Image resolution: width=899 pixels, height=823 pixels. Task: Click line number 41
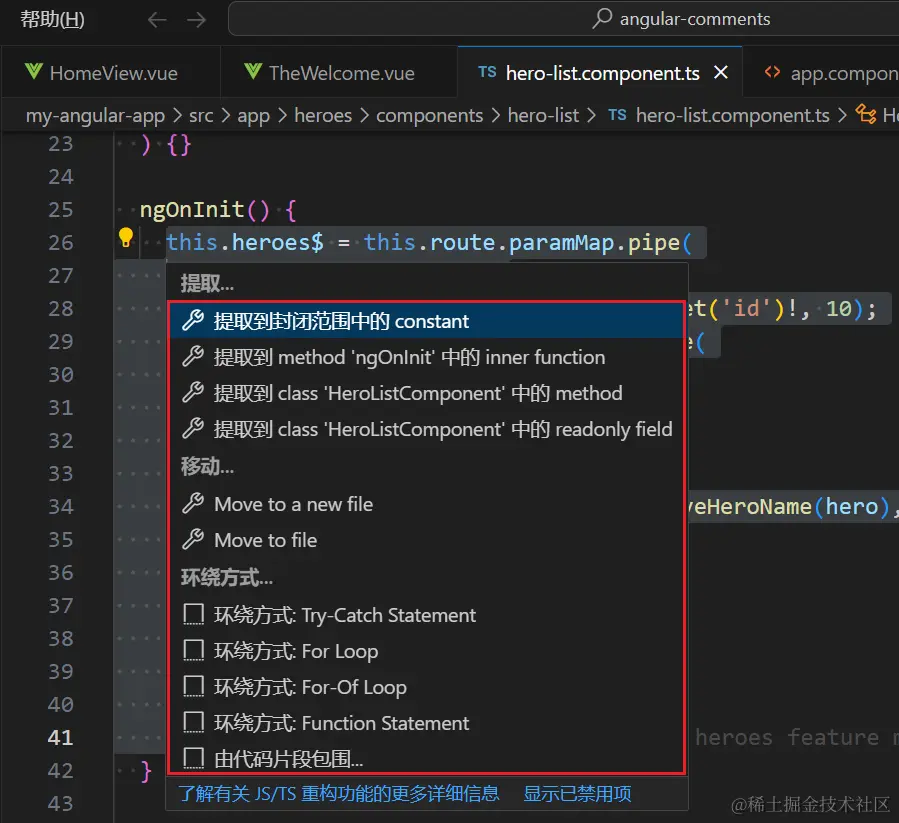61,737
